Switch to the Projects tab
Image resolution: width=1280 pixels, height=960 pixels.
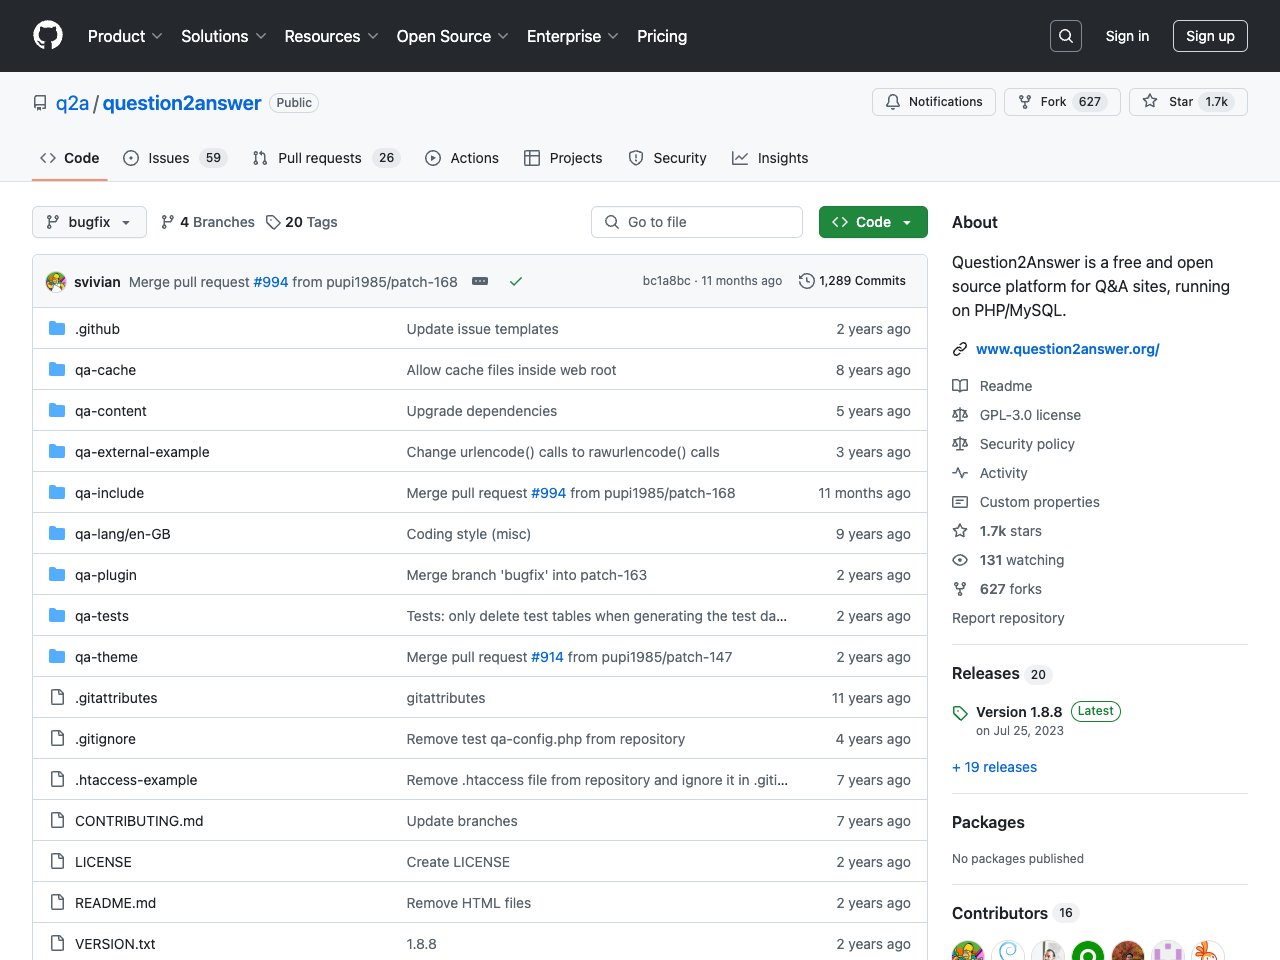(563, 158)
